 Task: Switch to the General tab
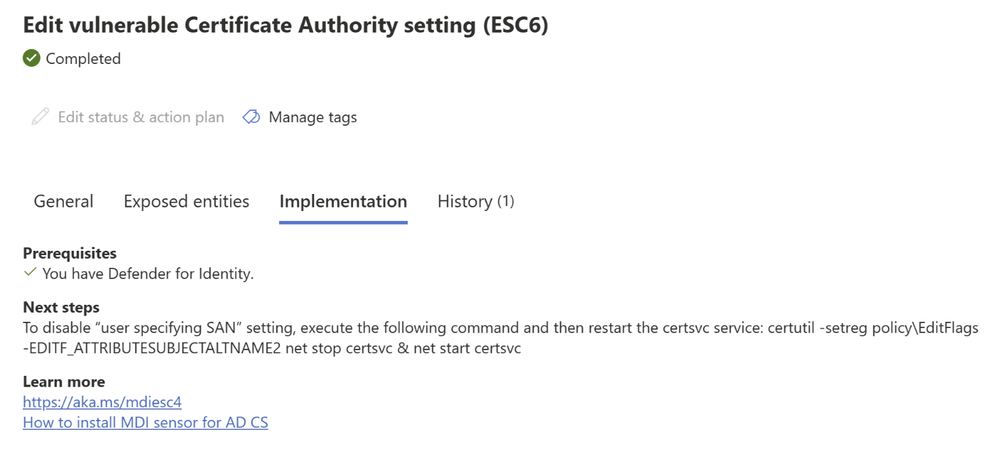[x=64, y=202]
